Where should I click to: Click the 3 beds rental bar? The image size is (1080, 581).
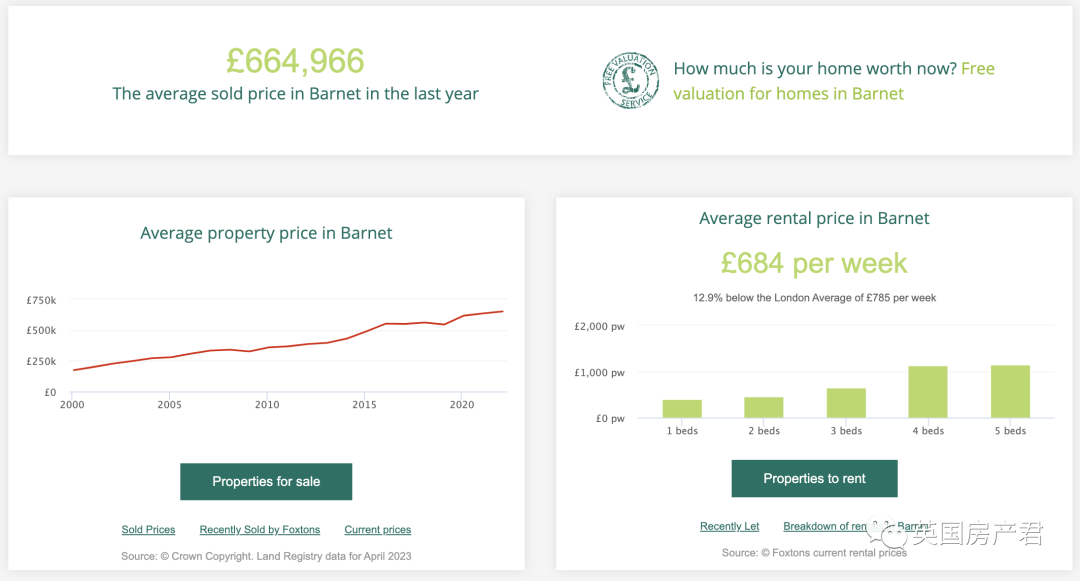pos(846,403)
